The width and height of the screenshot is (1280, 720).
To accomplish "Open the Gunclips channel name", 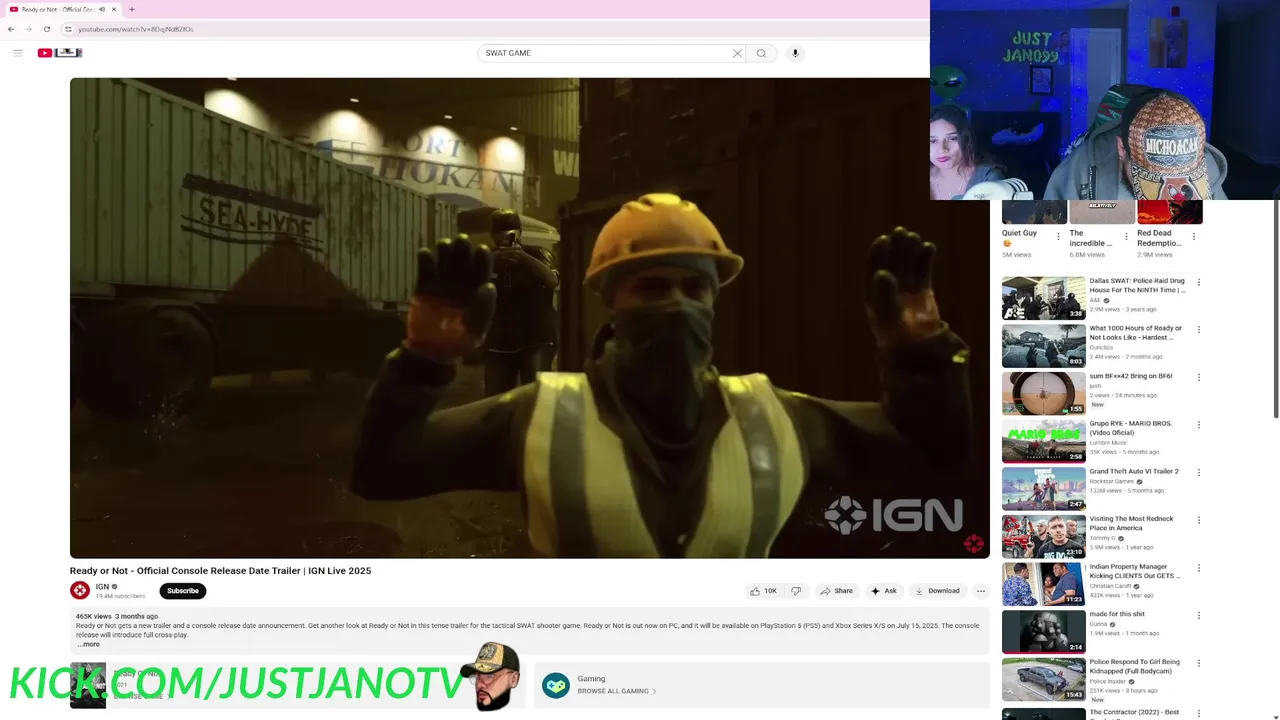I will click(1101, 347).
